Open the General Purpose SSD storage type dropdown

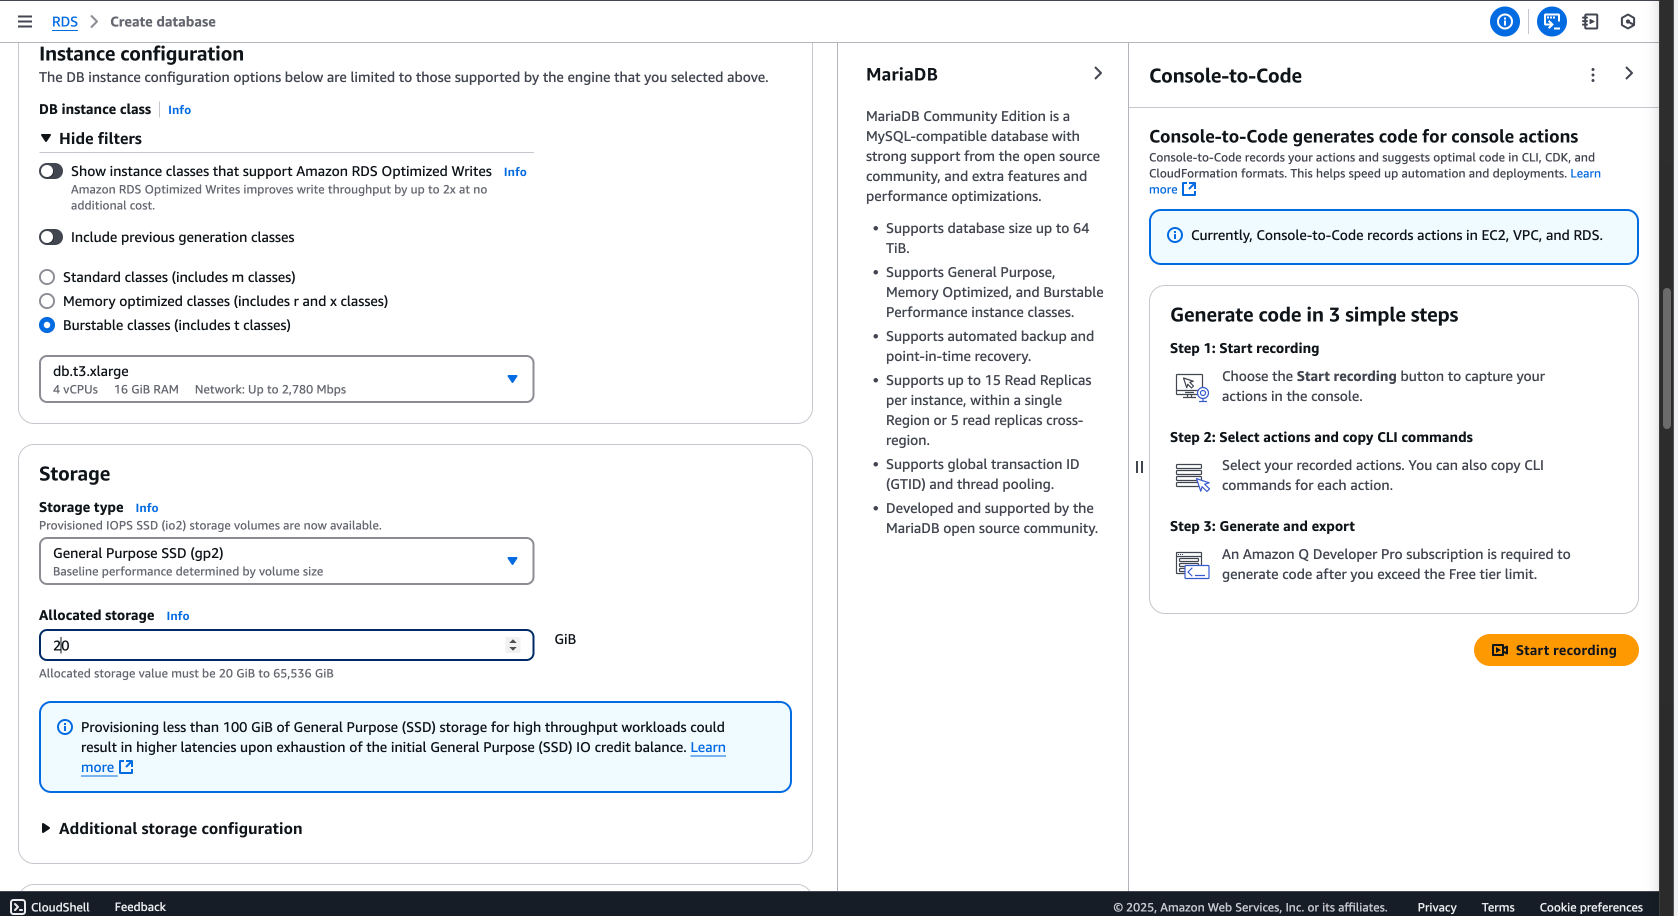pyautogui.click(x=286, y=561)
